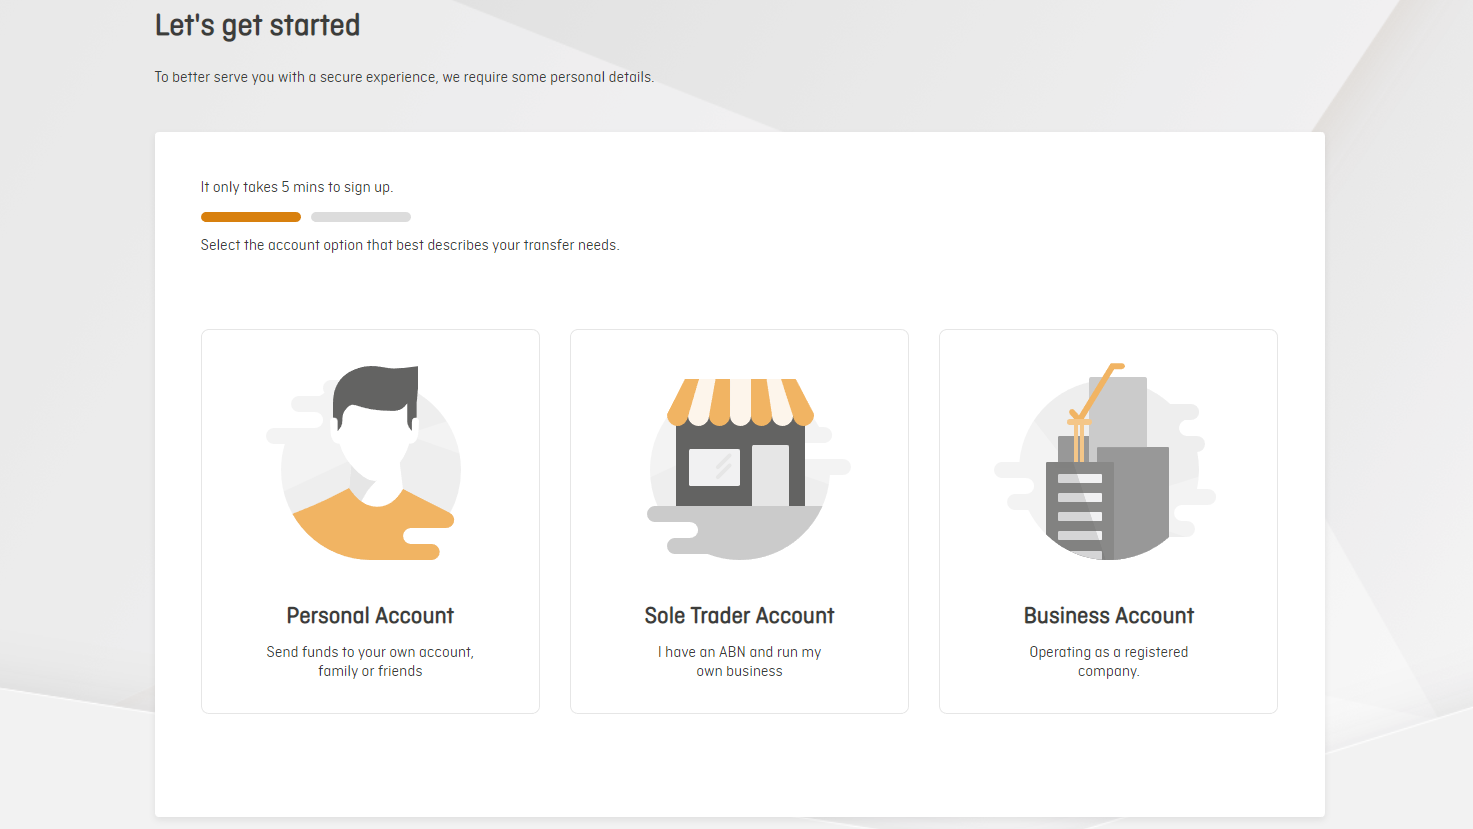This screenshot has height=829, width=1473.
Task: Click the gray second progress step bar
Action: tap(361, 217)
